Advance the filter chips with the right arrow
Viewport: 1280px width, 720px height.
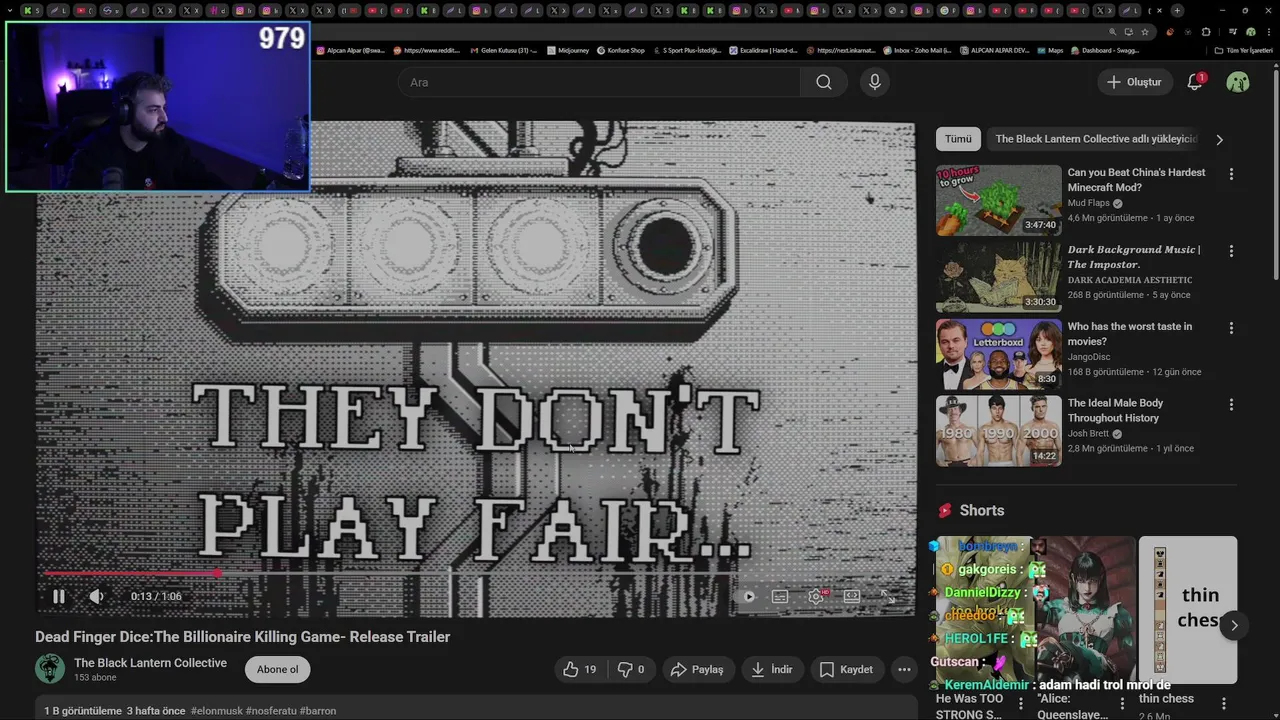point(1219,140)
